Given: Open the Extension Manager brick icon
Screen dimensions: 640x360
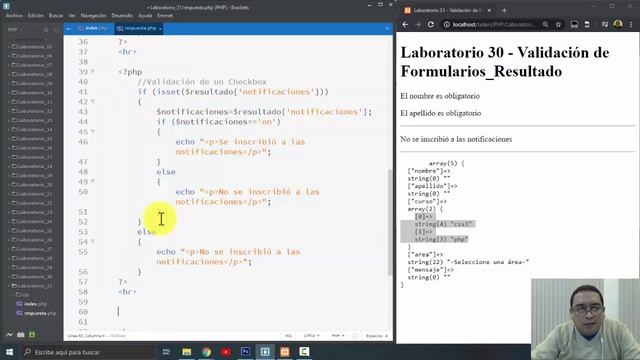Looking at the screenshot, I should point(21,335).
